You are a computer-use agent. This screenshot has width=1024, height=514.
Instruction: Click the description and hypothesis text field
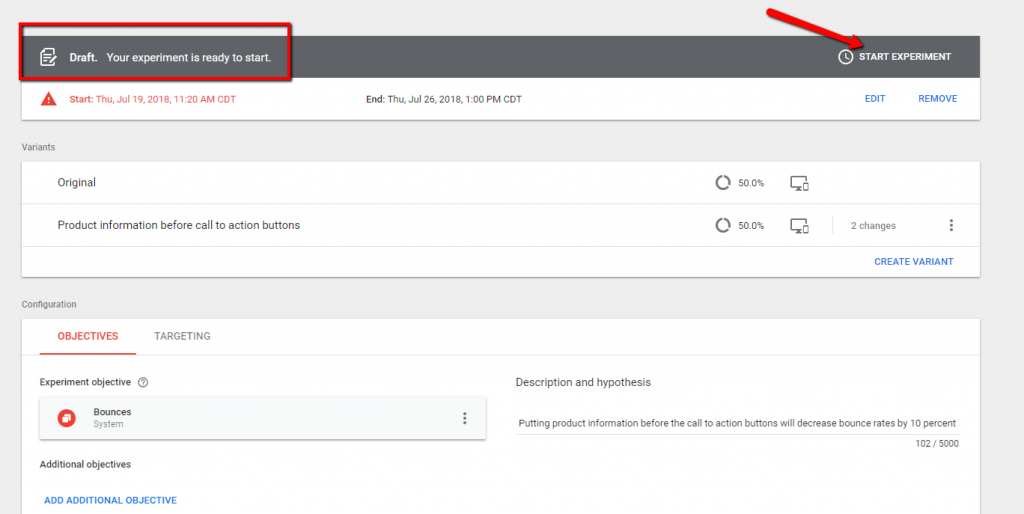coord(736,423)
